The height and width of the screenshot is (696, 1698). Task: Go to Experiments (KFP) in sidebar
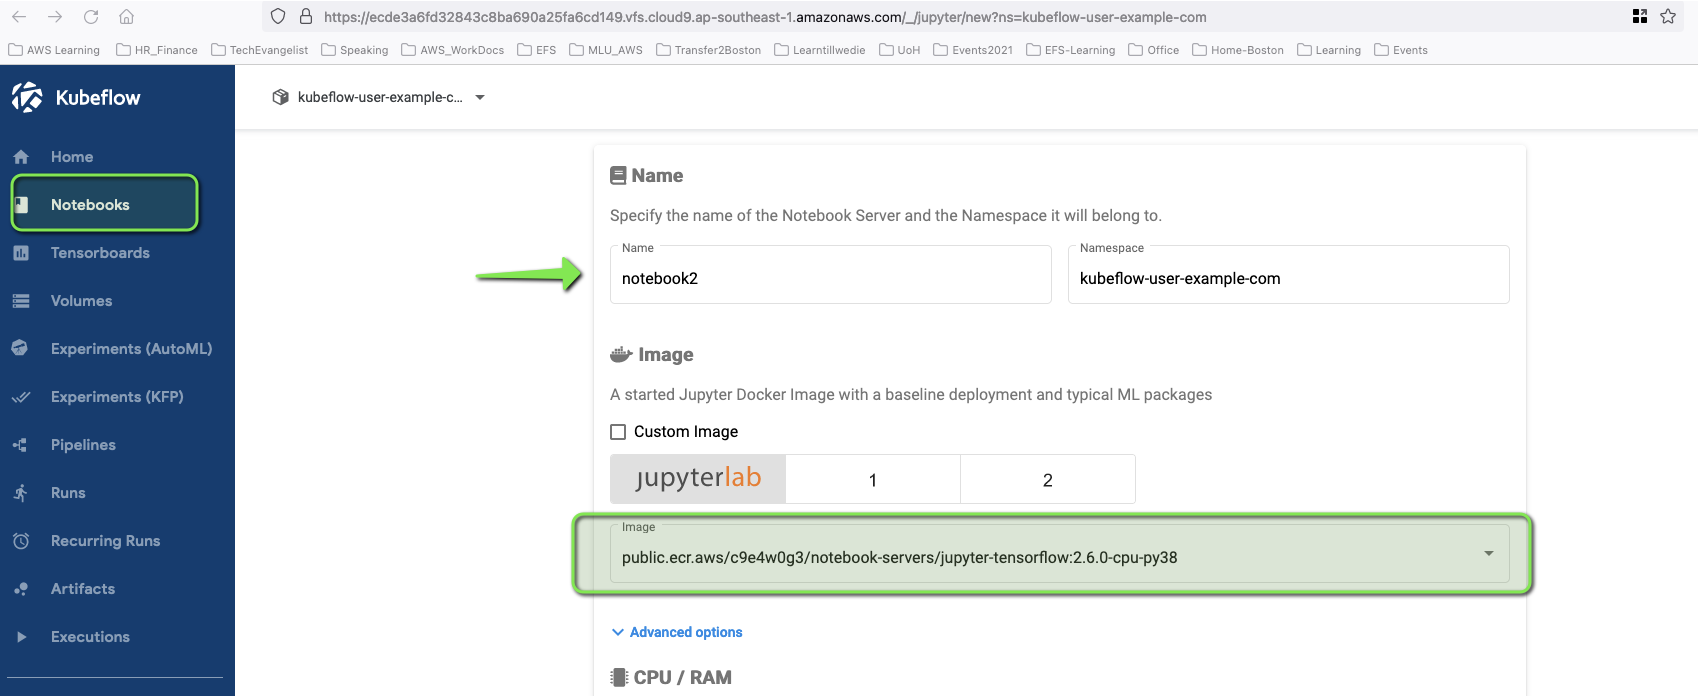pos(117,397)
